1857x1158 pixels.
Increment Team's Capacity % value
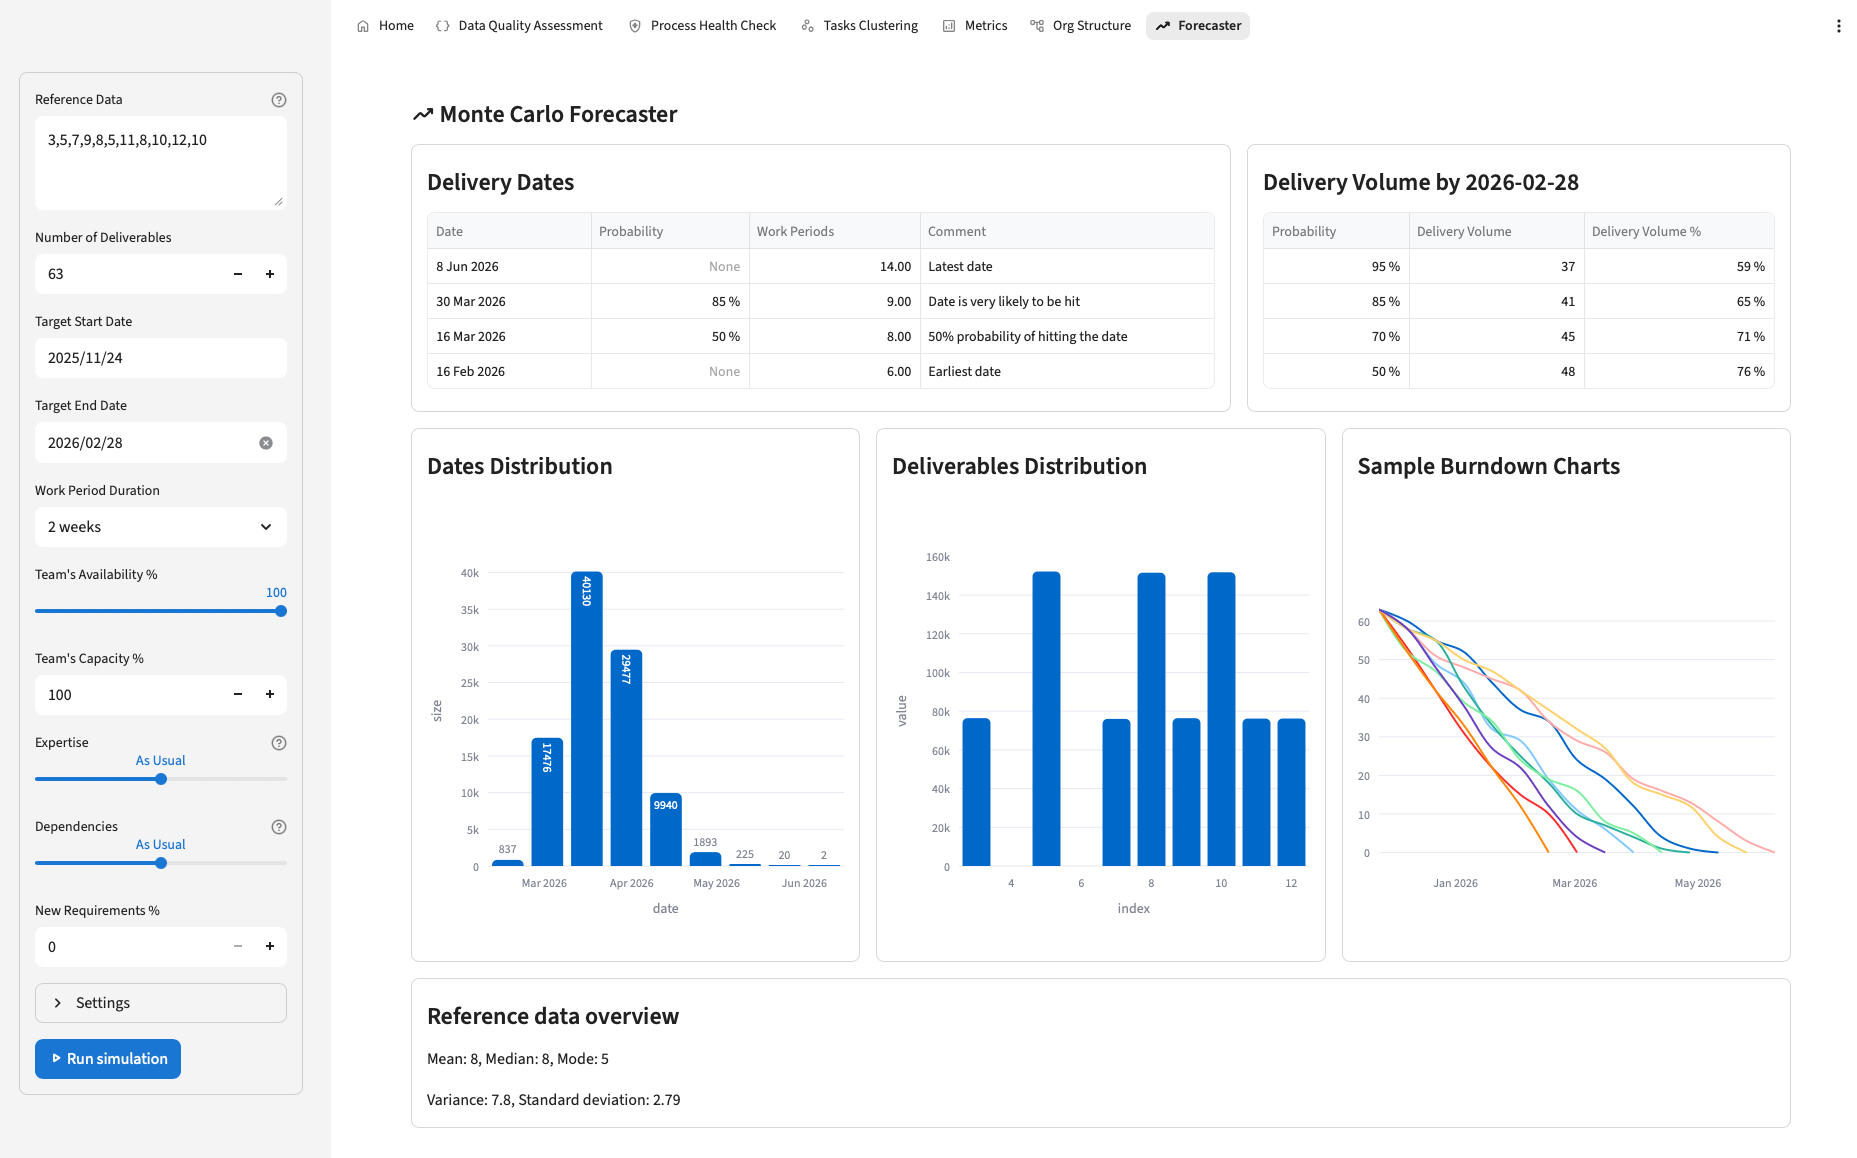pos(270,695)
